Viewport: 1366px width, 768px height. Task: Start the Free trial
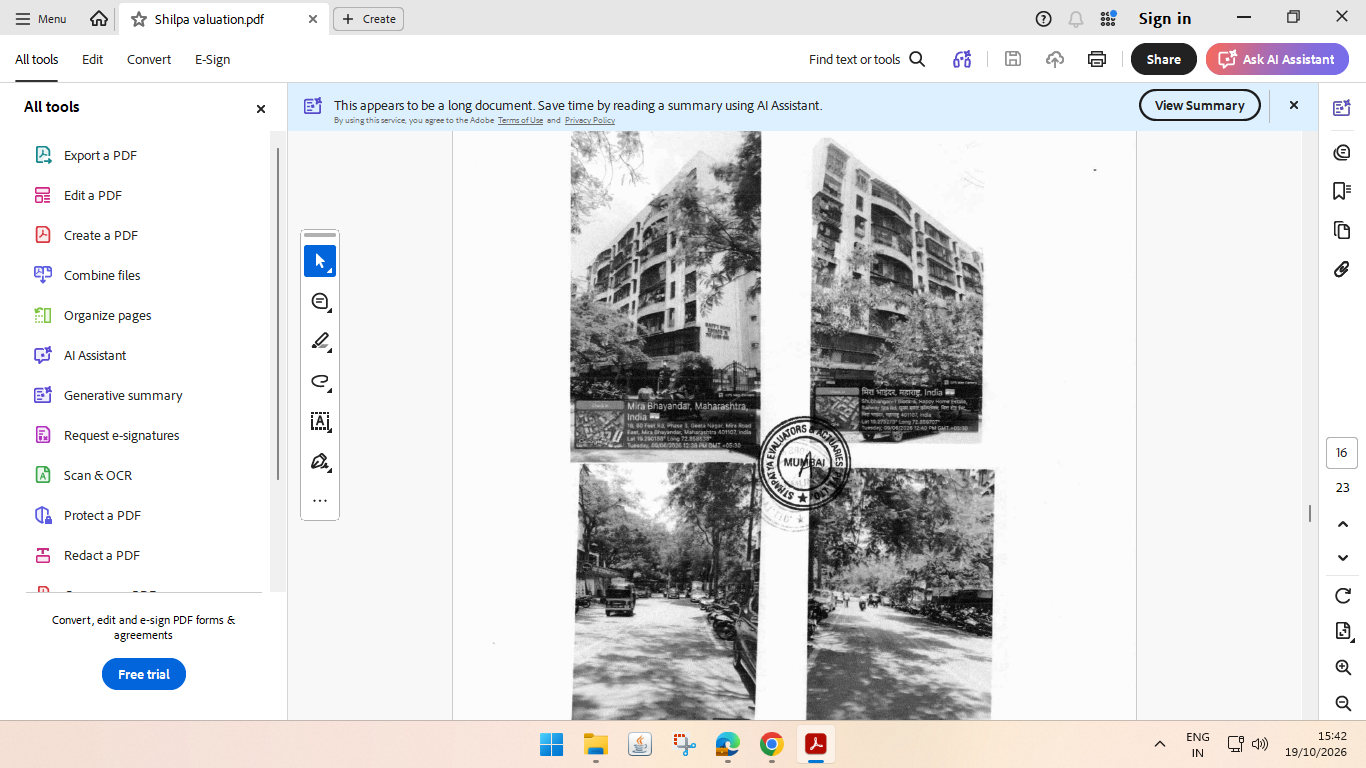(x=144, y=674)
